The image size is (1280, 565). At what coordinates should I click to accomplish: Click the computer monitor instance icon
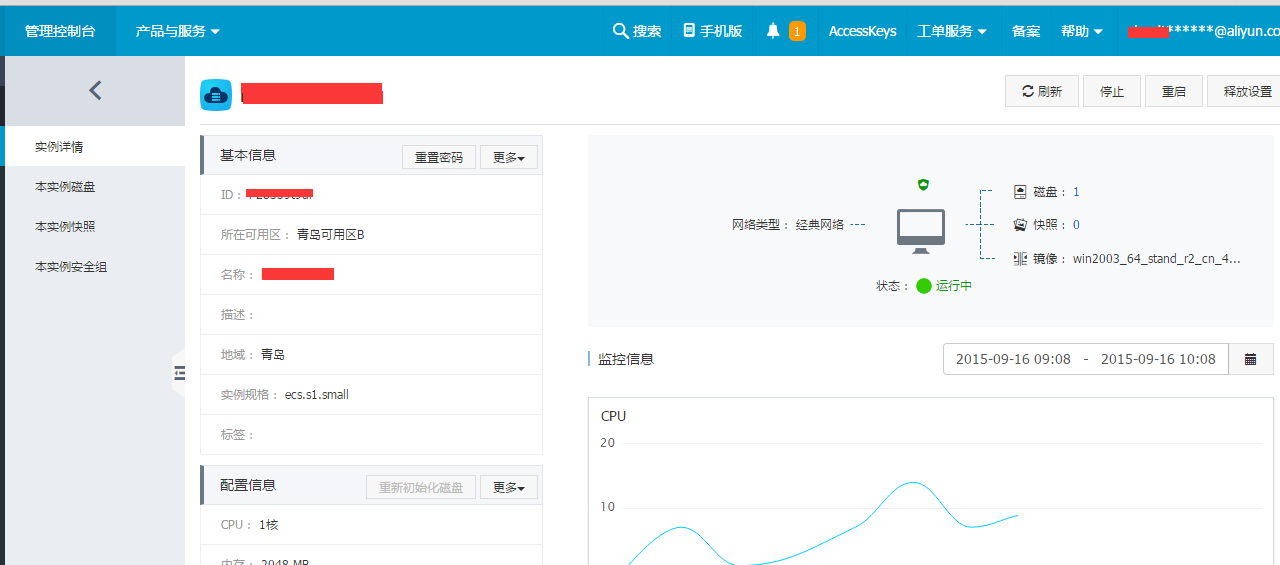(x=921, y=229)
